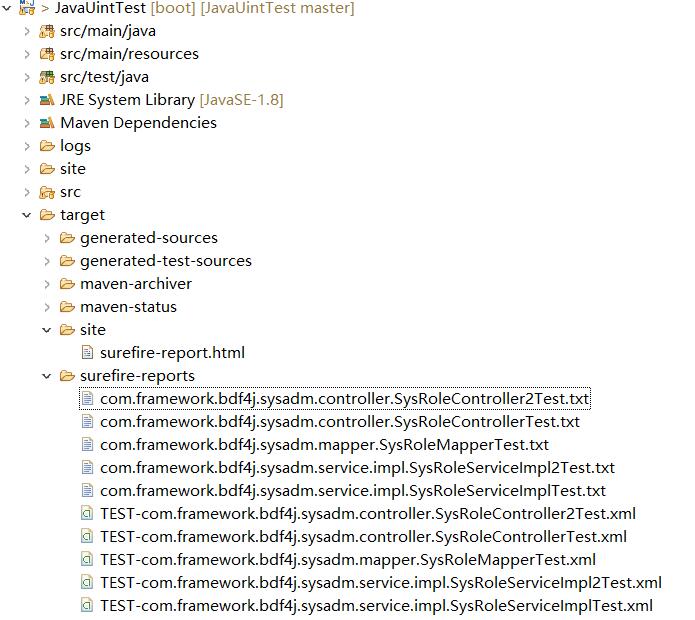Click the src/main/resources package folder icon

tap(47, 54)
